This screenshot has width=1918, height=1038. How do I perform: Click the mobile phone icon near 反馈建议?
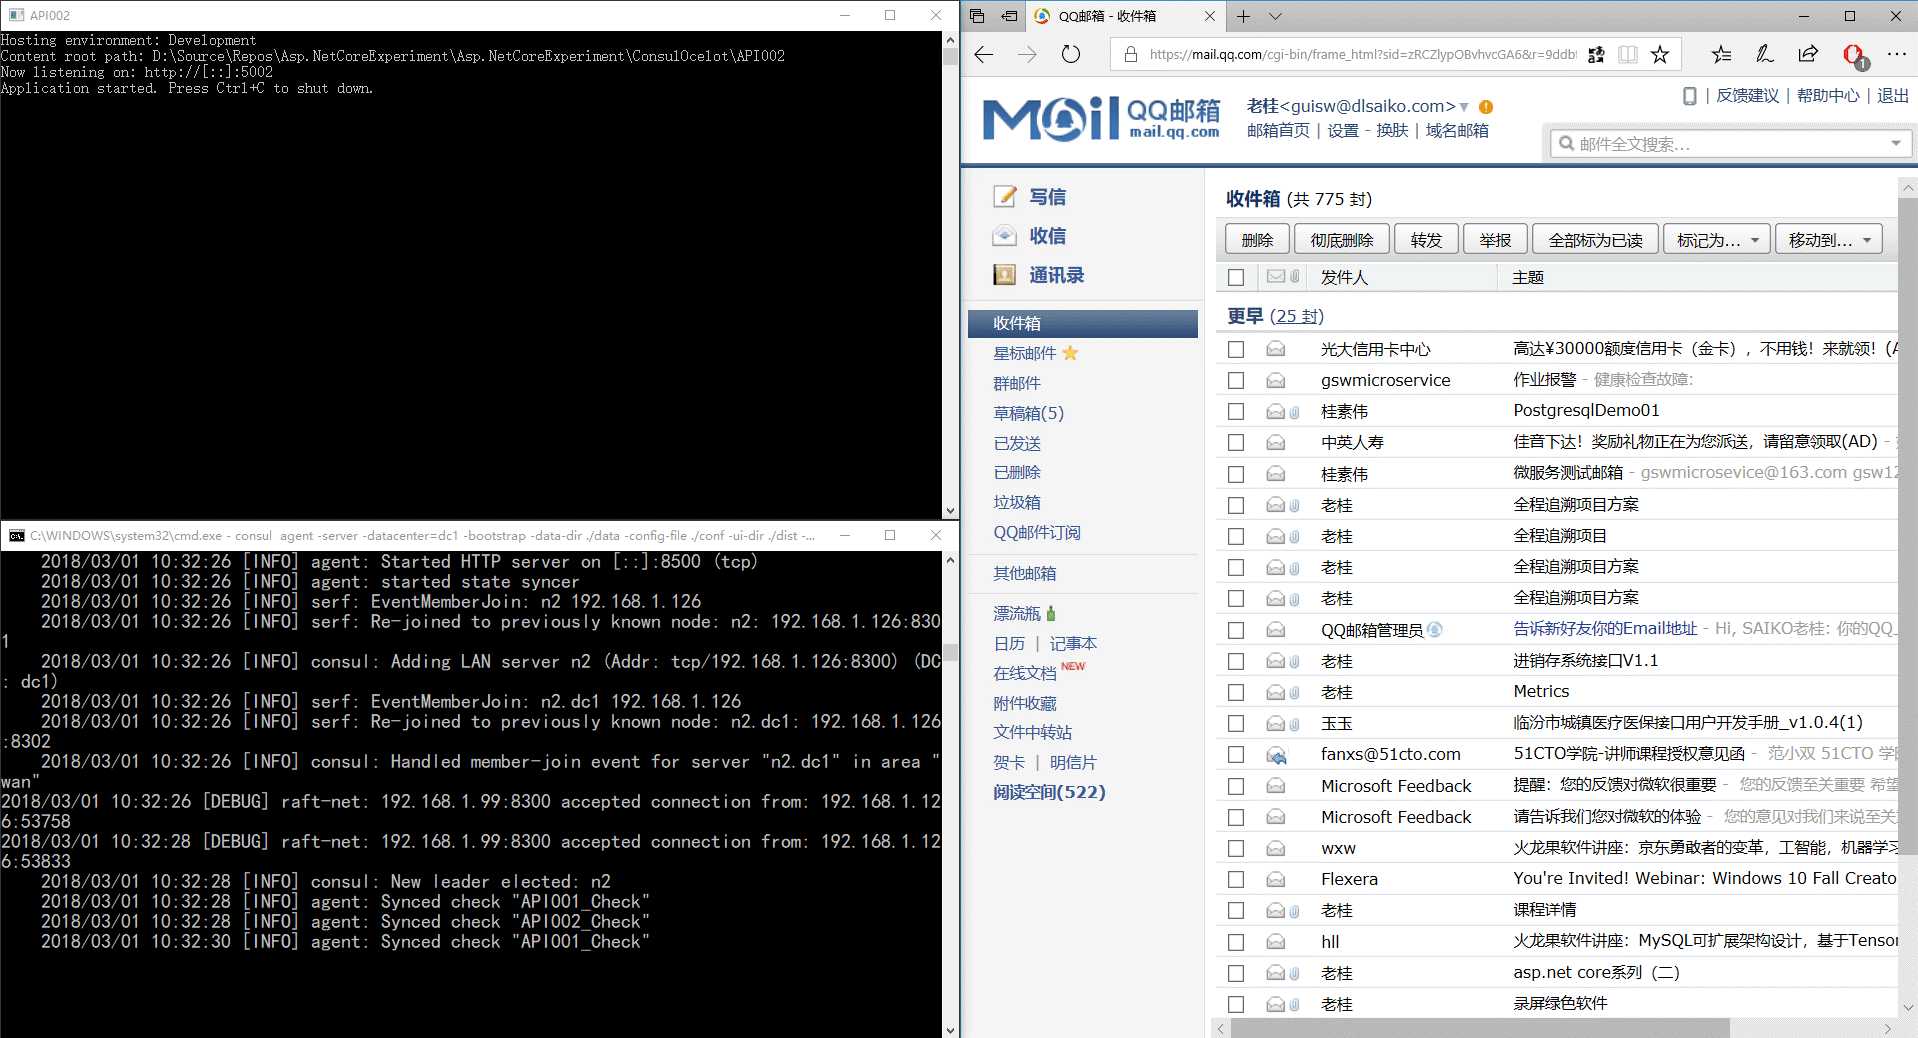(1690, 96)
